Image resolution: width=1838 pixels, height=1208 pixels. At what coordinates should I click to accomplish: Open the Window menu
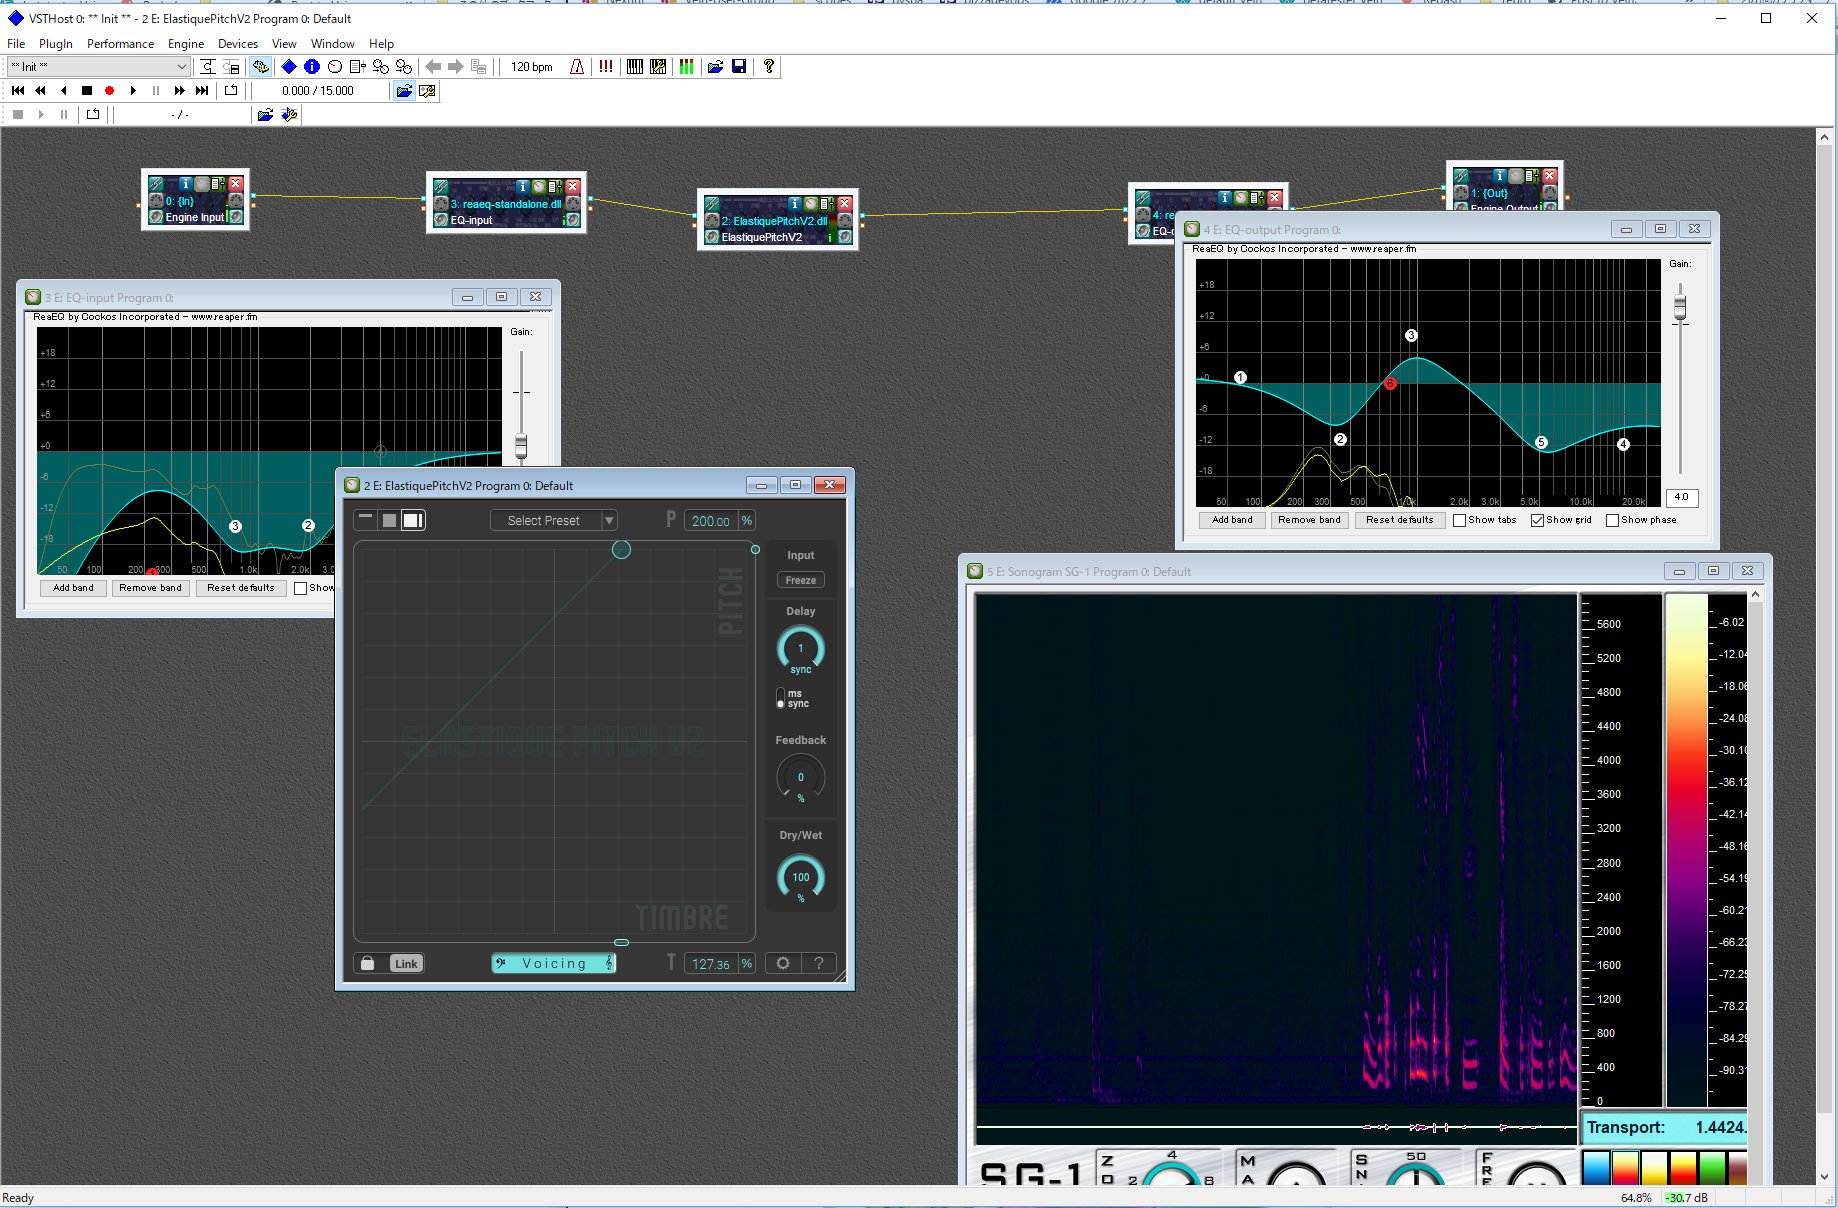click(x=332, y=44)
